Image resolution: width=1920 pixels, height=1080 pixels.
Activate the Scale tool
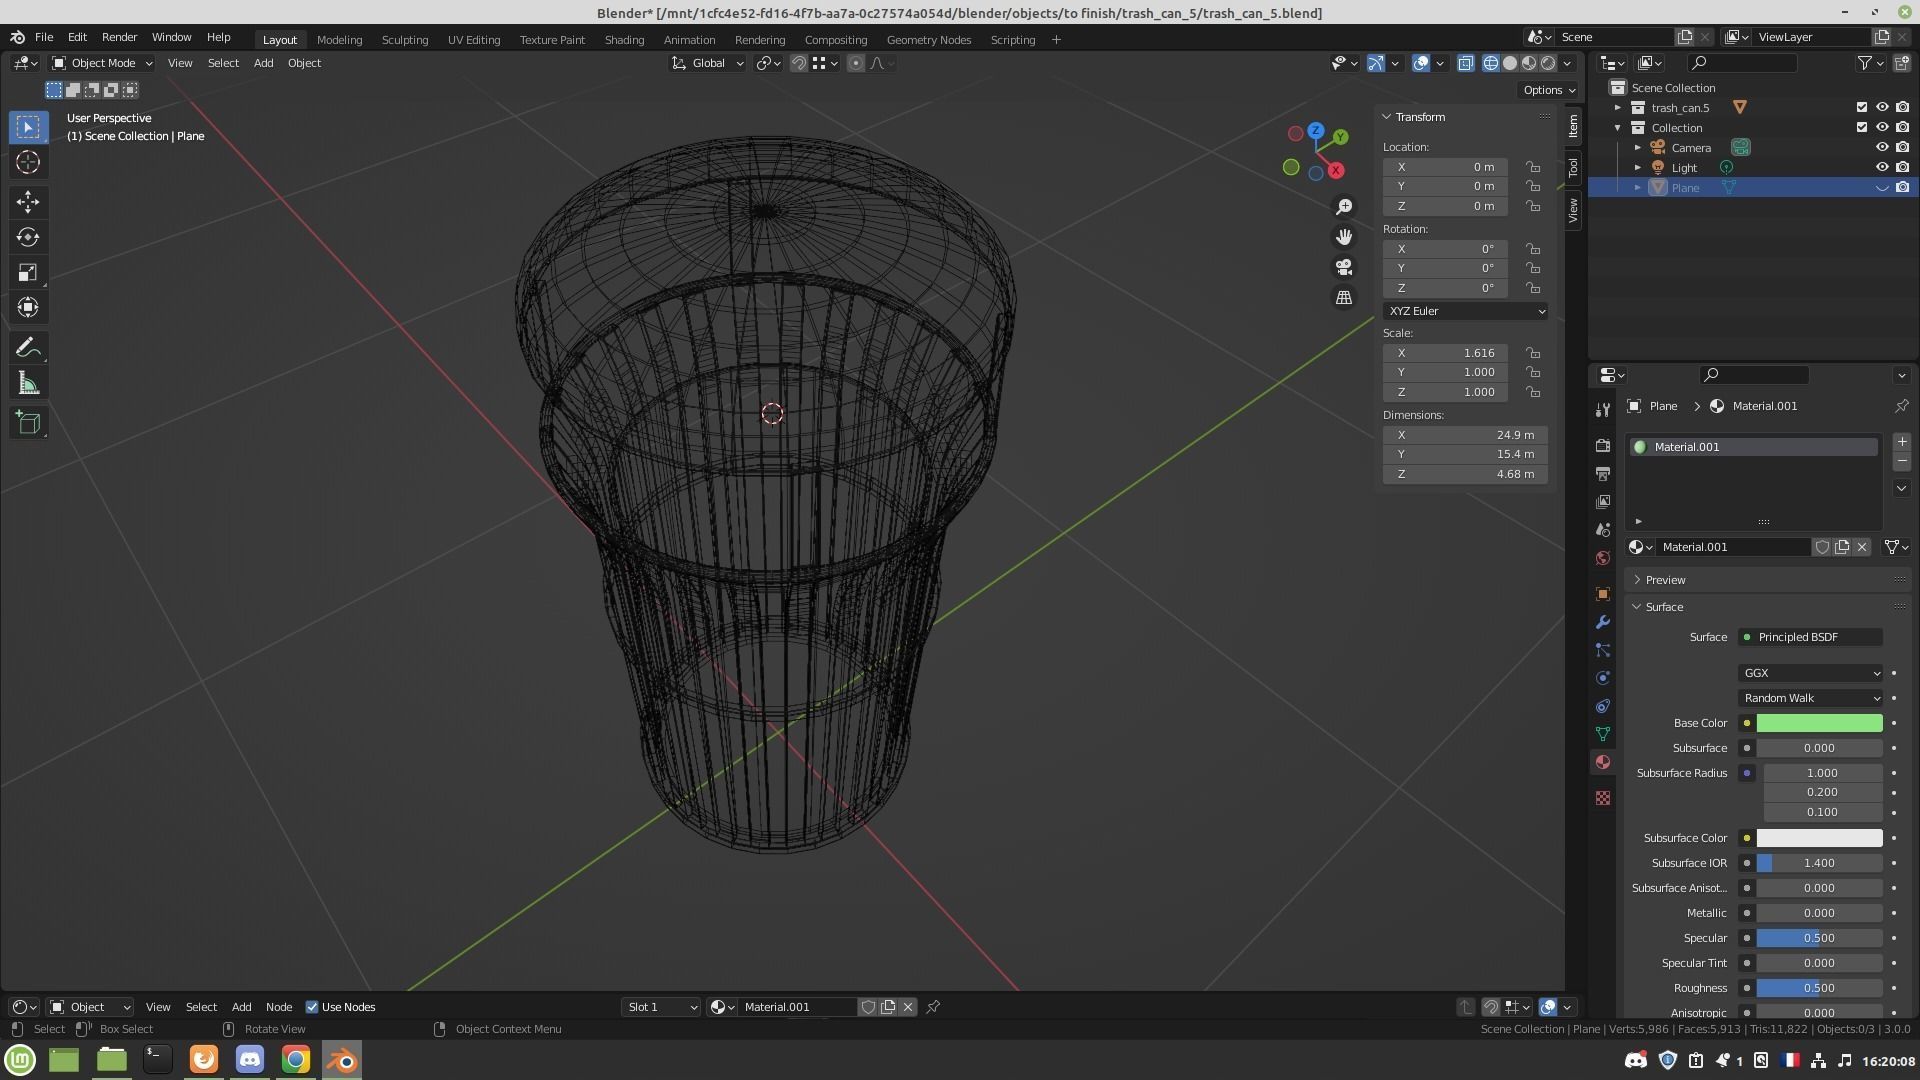[x=28, y=272]
